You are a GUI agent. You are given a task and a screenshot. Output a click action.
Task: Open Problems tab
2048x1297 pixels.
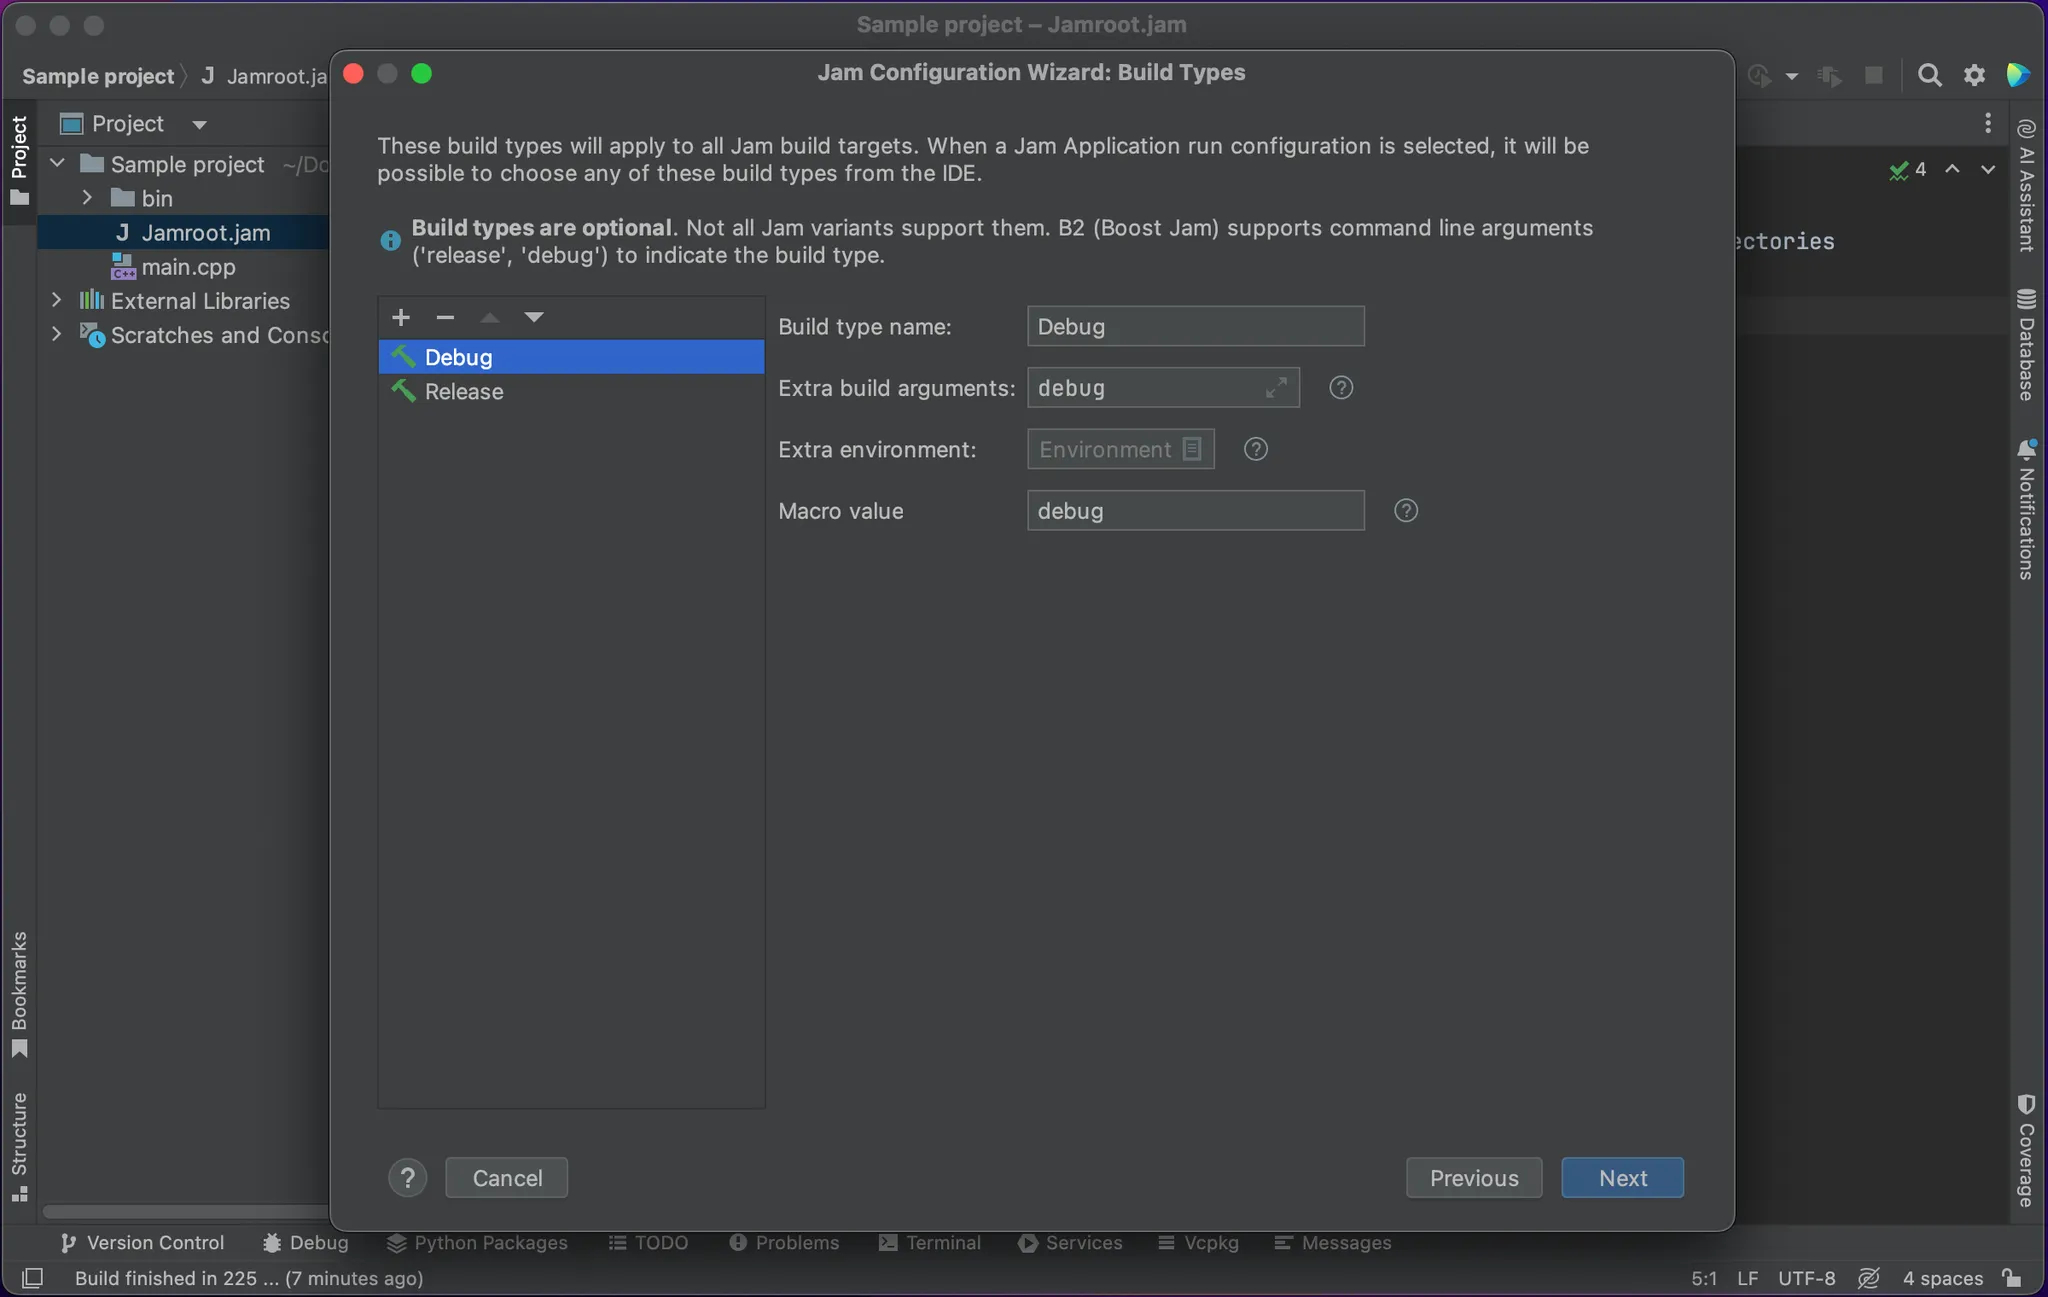coord(784,1242)
